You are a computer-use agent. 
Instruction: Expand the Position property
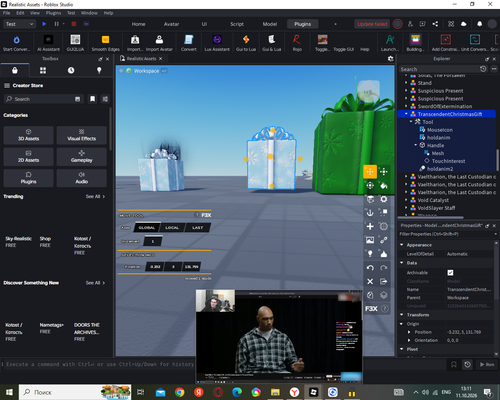[409, 332]
